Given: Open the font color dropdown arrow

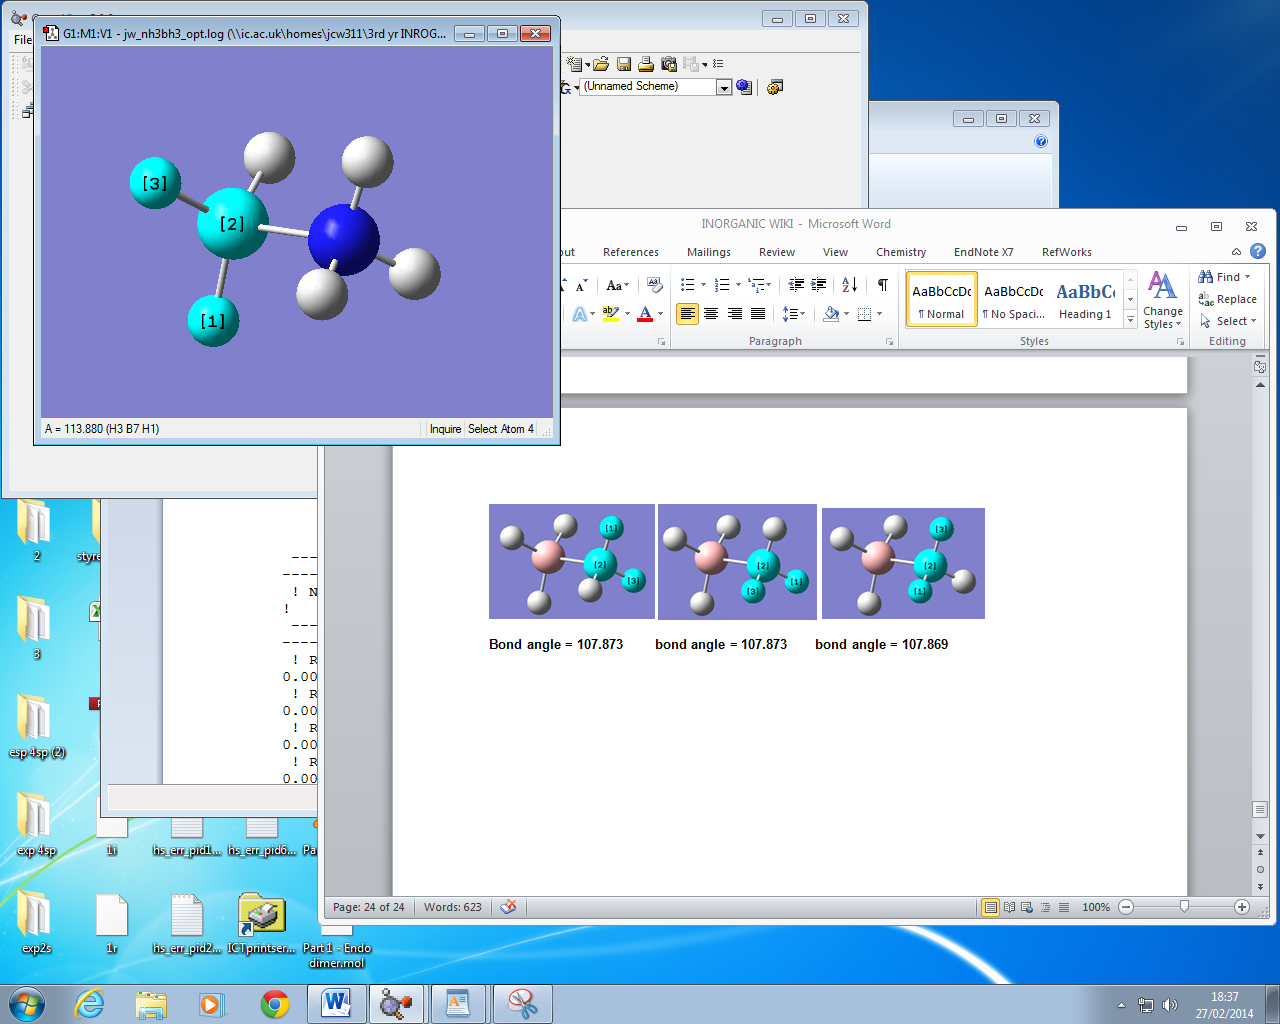Looking at the screenshot, I should (x=660, y=314).
